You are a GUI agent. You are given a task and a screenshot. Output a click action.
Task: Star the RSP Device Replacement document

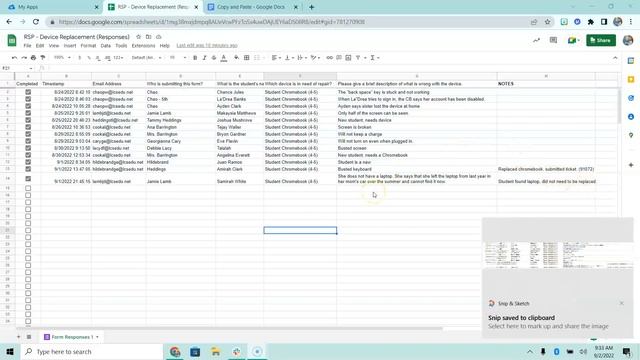[x=138, y=37]
